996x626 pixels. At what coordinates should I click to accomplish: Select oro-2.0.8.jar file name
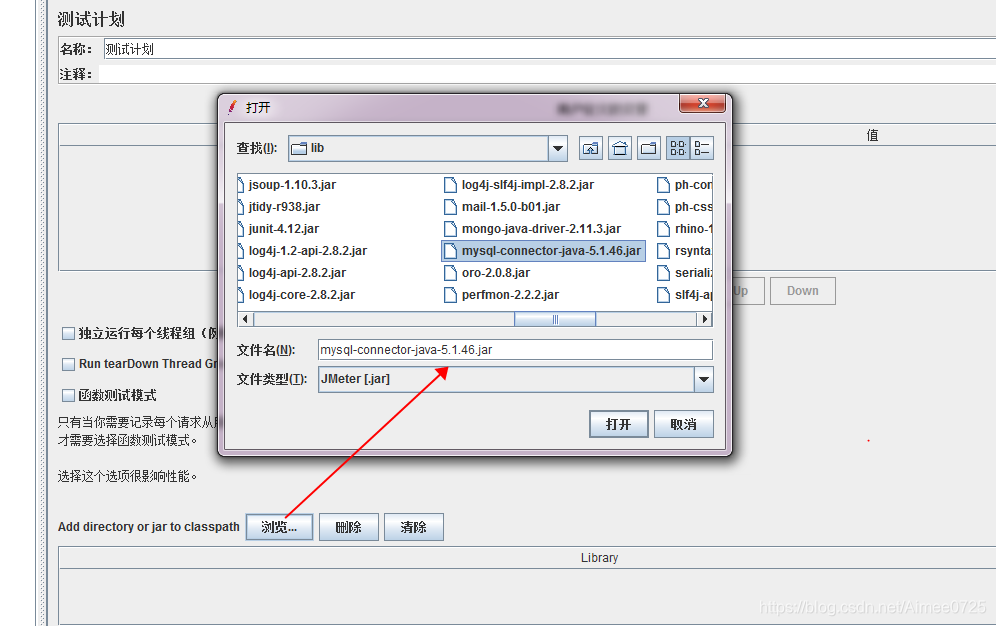495,273
